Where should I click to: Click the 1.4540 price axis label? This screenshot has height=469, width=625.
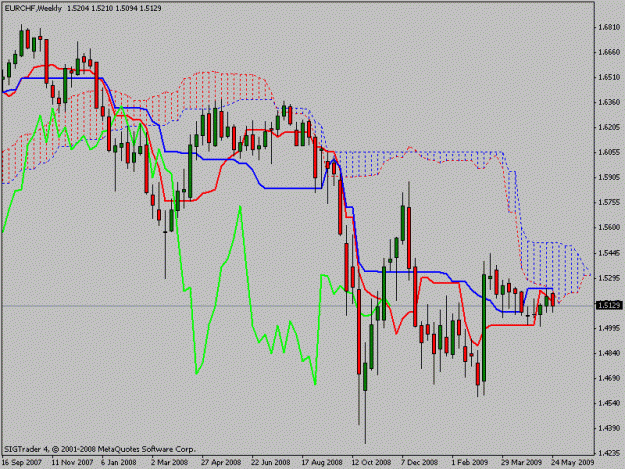pyautogui.click(x=609, y=403)
